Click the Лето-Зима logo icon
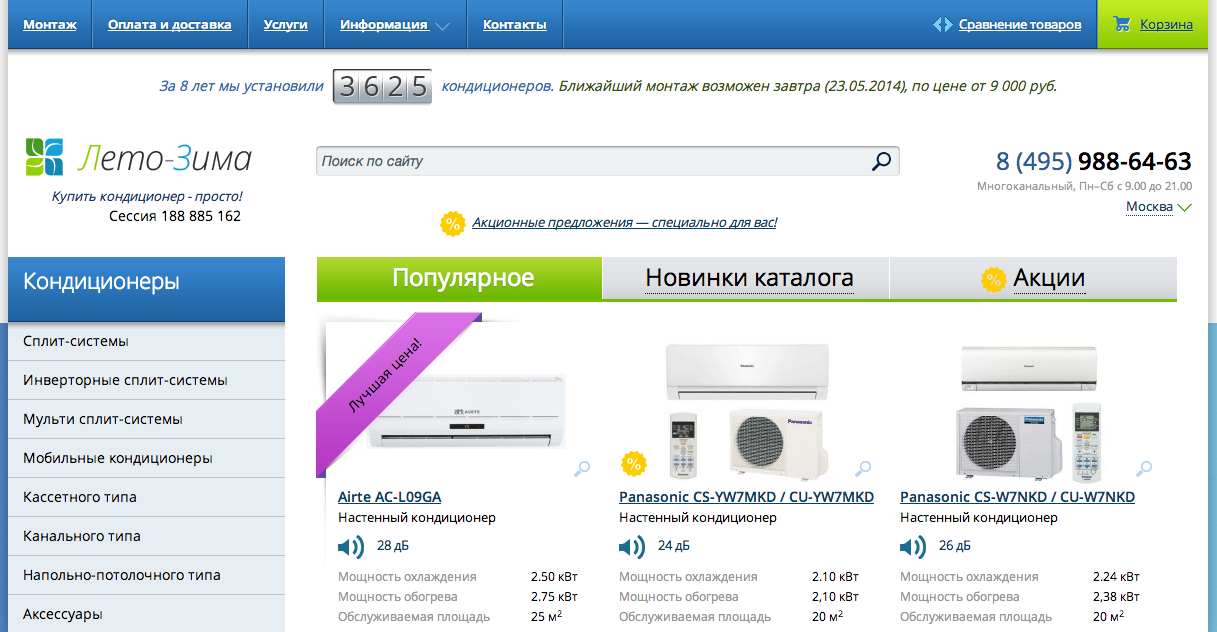The height and width of the screenshot is (632, 1217). 44,157
